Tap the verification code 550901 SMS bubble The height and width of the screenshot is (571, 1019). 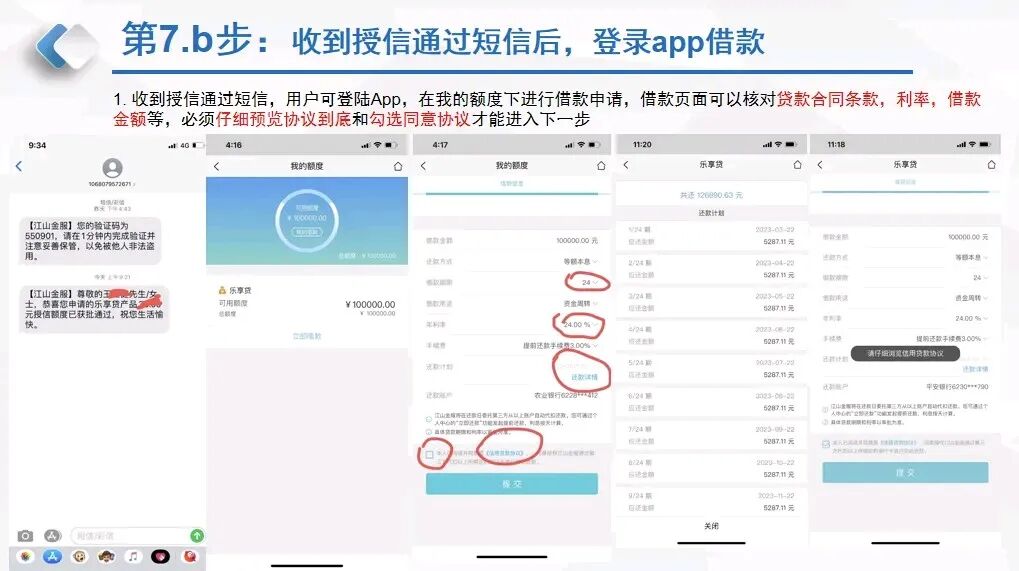(90, 240)
